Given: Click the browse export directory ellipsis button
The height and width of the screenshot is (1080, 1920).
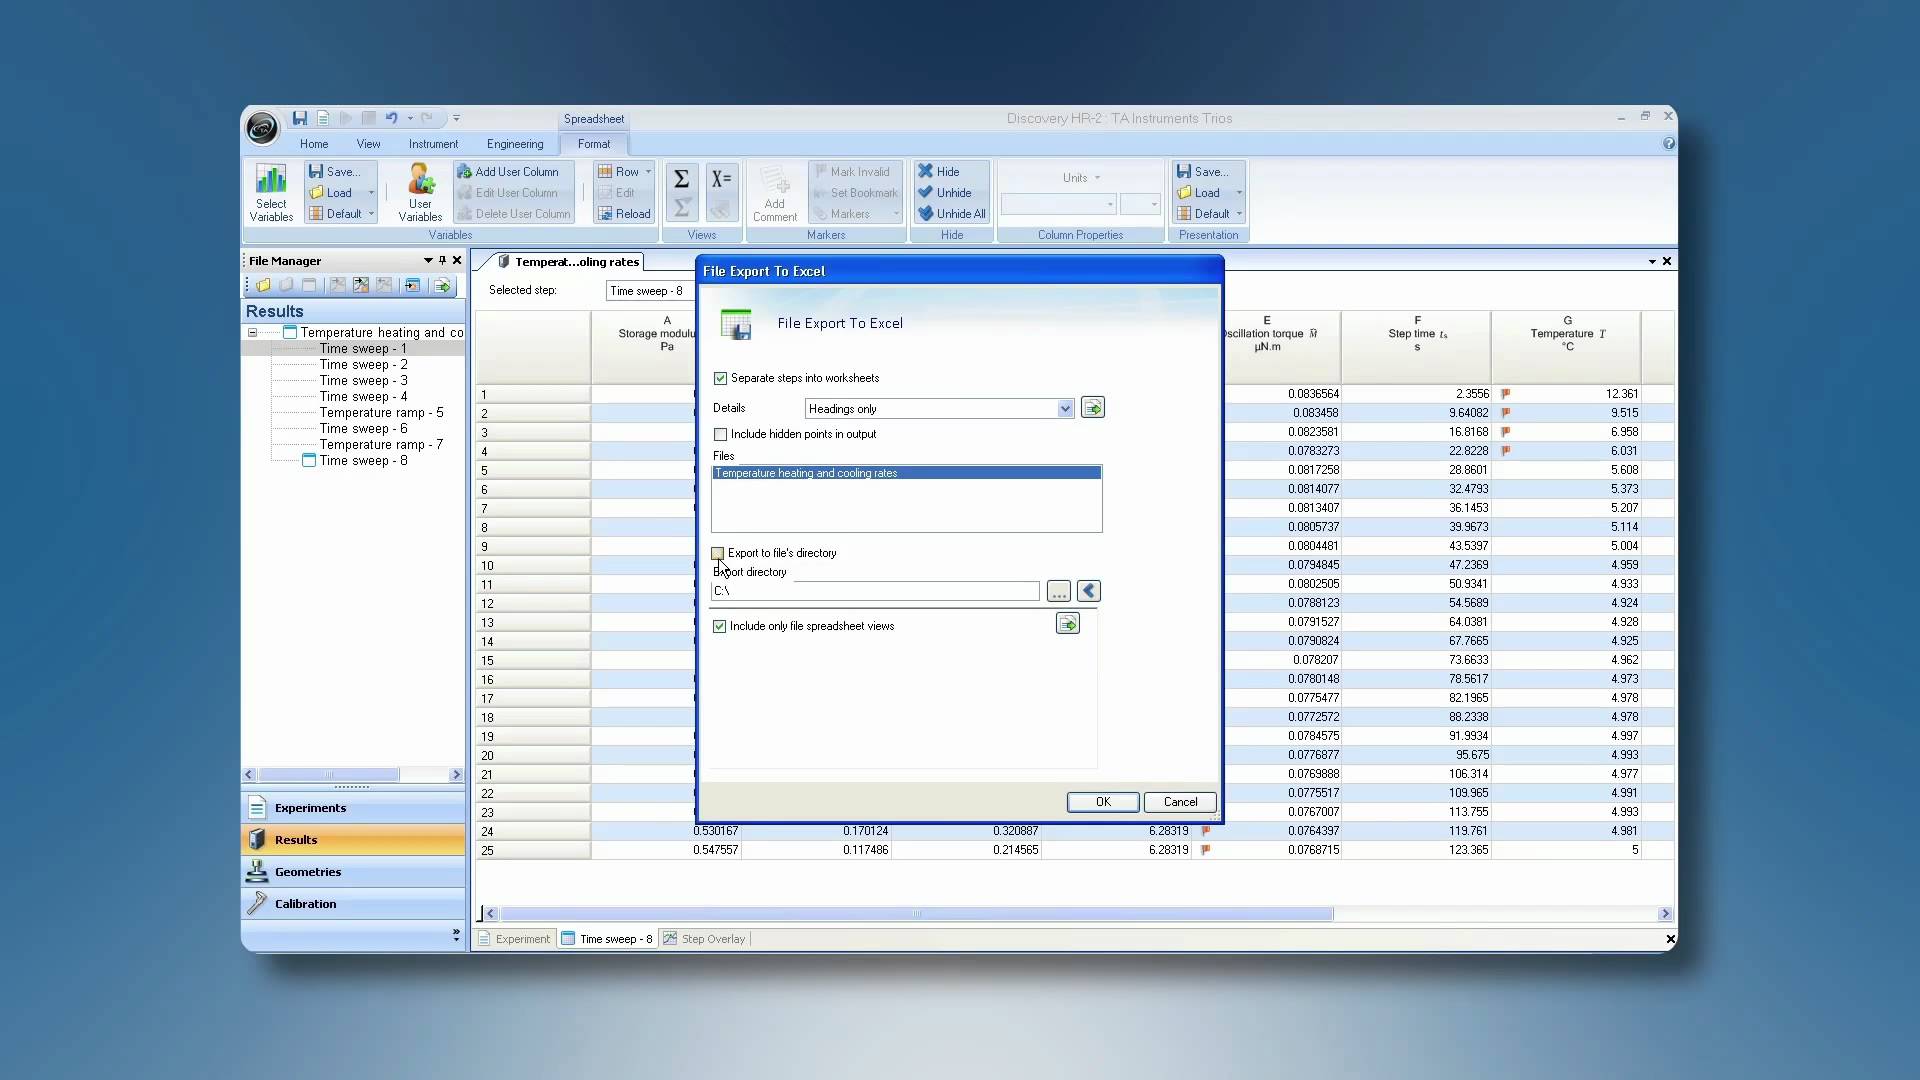Looking at the screenshot, I should [x=1058, y=592].
